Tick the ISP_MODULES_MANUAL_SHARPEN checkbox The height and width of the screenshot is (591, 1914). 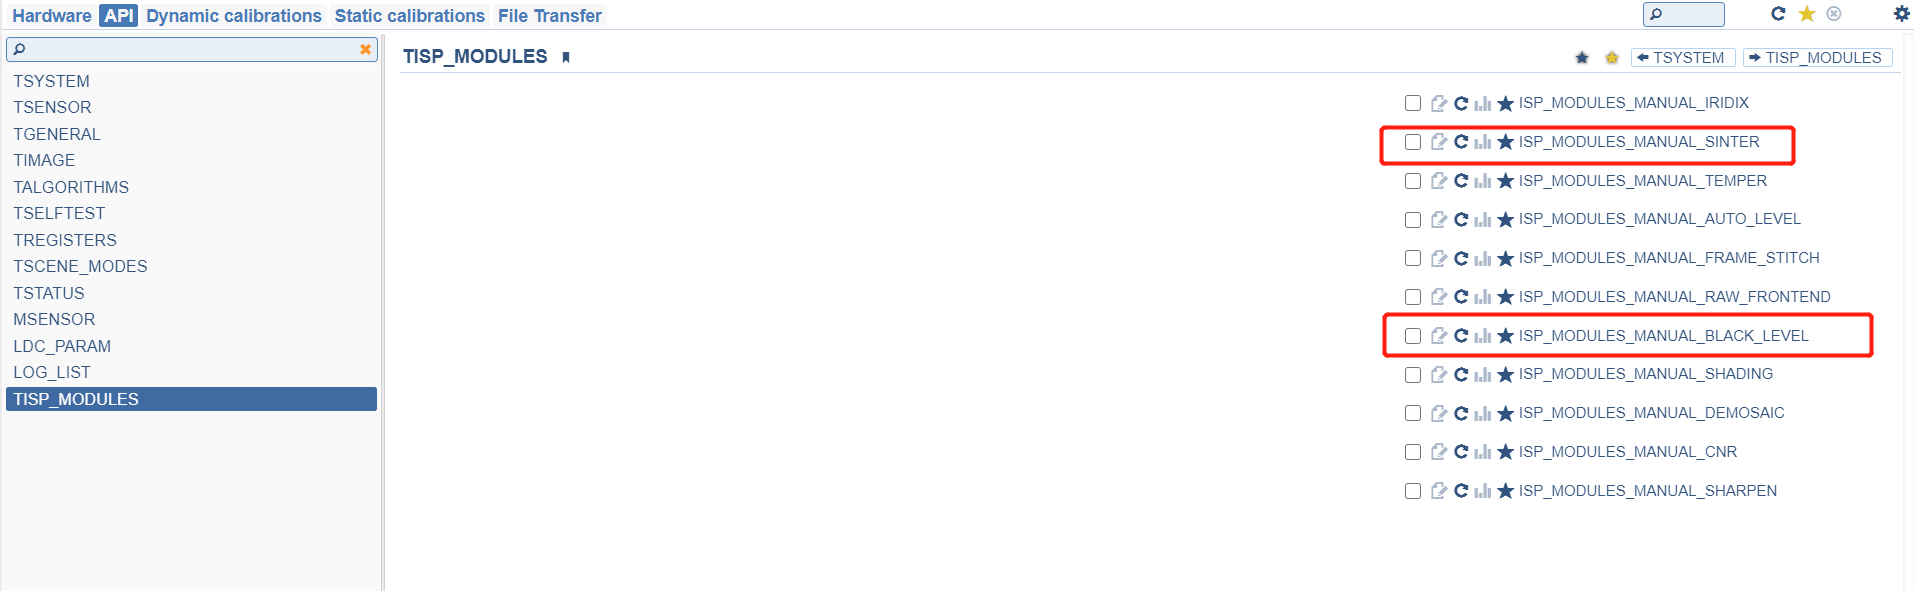pyautogui.click(x=1413, y=491)
